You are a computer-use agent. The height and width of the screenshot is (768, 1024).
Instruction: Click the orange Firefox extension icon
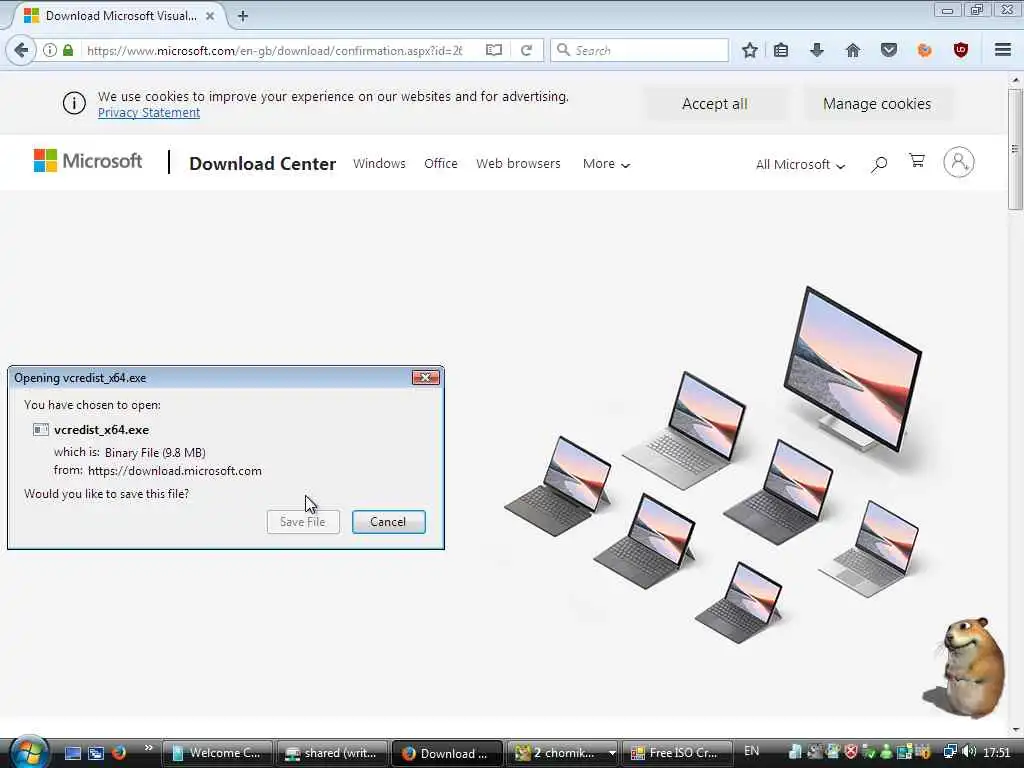point(925,50)
